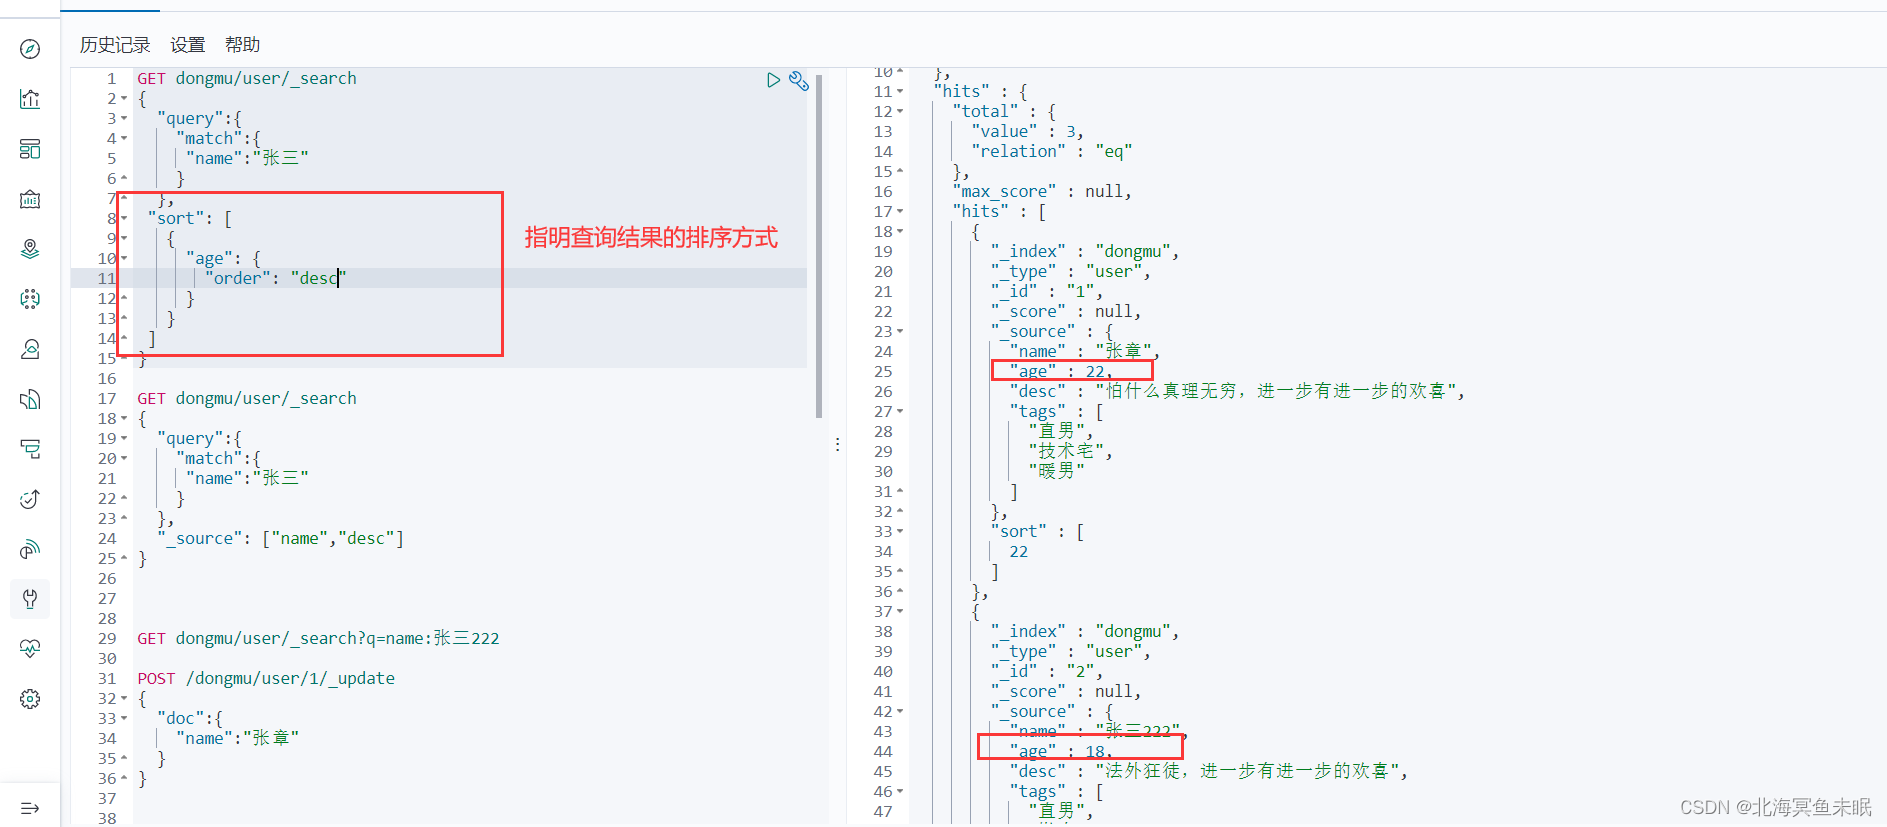Open the Management gear icon

[30, 699]
